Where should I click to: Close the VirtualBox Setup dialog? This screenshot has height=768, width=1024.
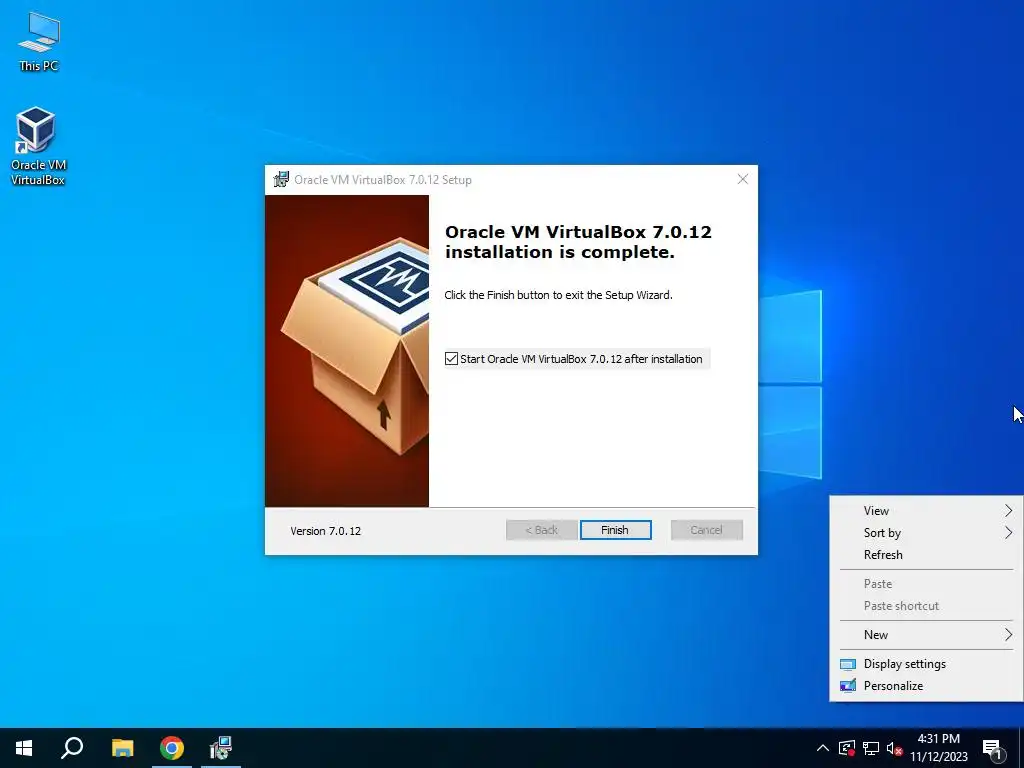click(x=743, y=179)
